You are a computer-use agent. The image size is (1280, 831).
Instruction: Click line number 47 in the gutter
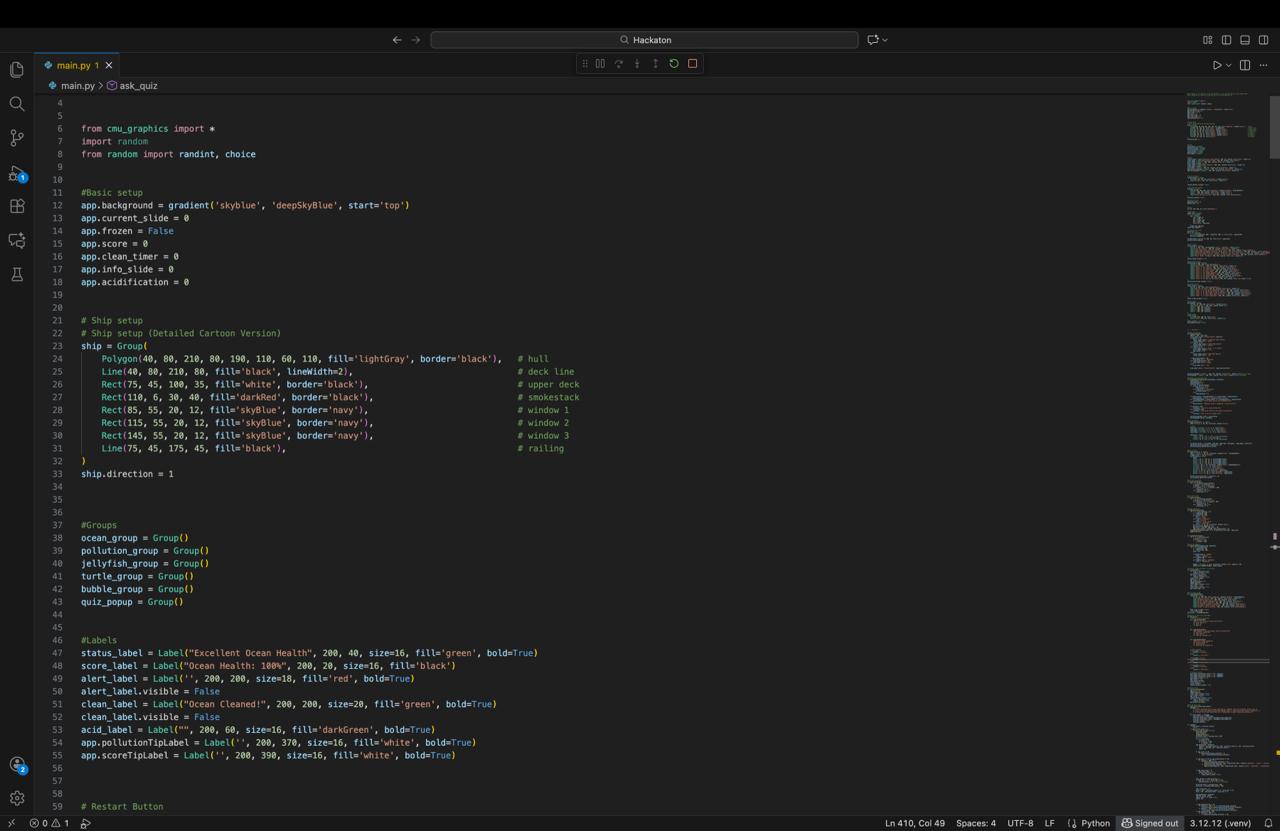58,653
